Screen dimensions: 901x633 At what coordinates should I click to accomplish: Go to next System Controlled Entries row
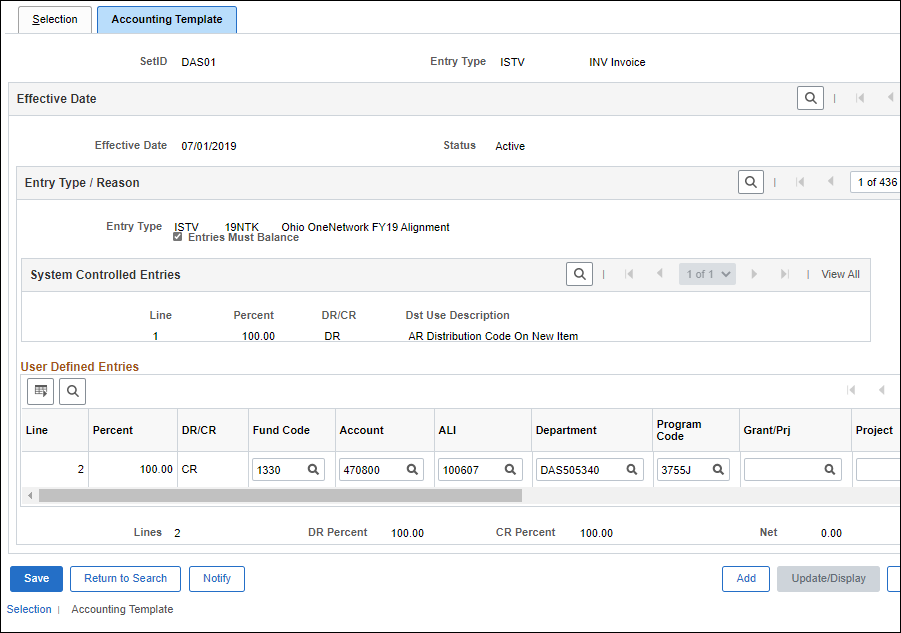pyautogui.click(x=754, y=274)
